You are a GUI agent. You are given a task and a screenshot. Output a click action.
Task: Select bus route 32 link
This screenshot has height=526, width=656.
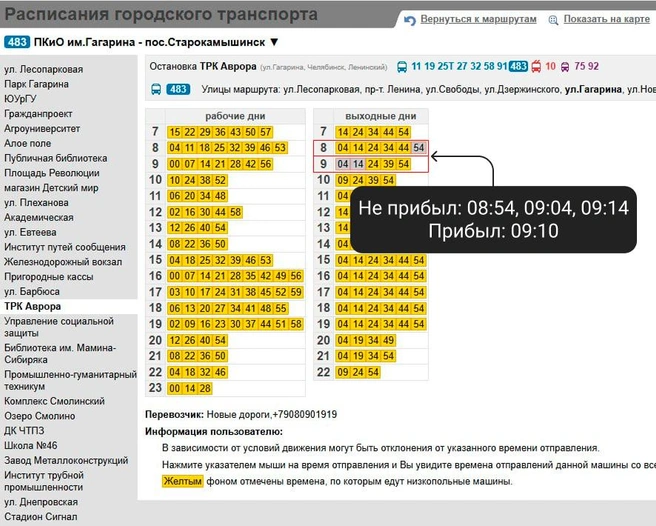tap(476, 66)
